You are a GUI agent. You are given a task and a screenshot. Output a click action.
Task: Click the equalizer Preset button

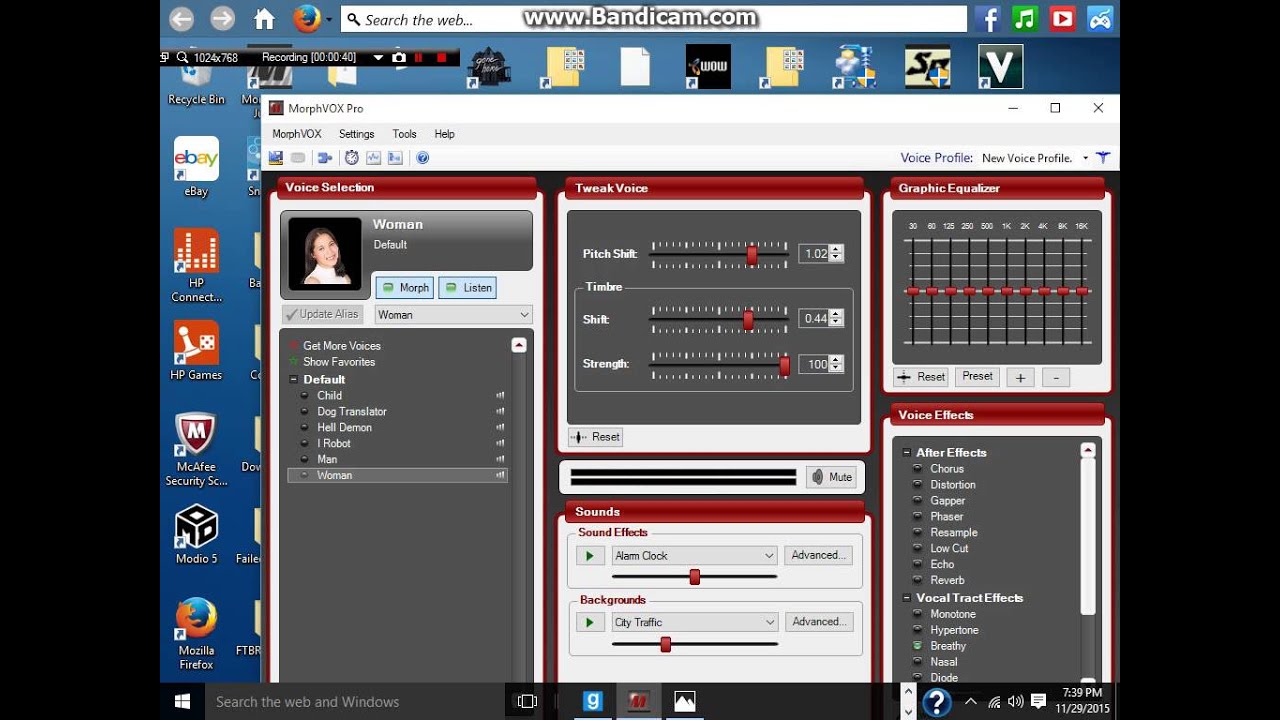pyautogui.click(x=978, y=376)
